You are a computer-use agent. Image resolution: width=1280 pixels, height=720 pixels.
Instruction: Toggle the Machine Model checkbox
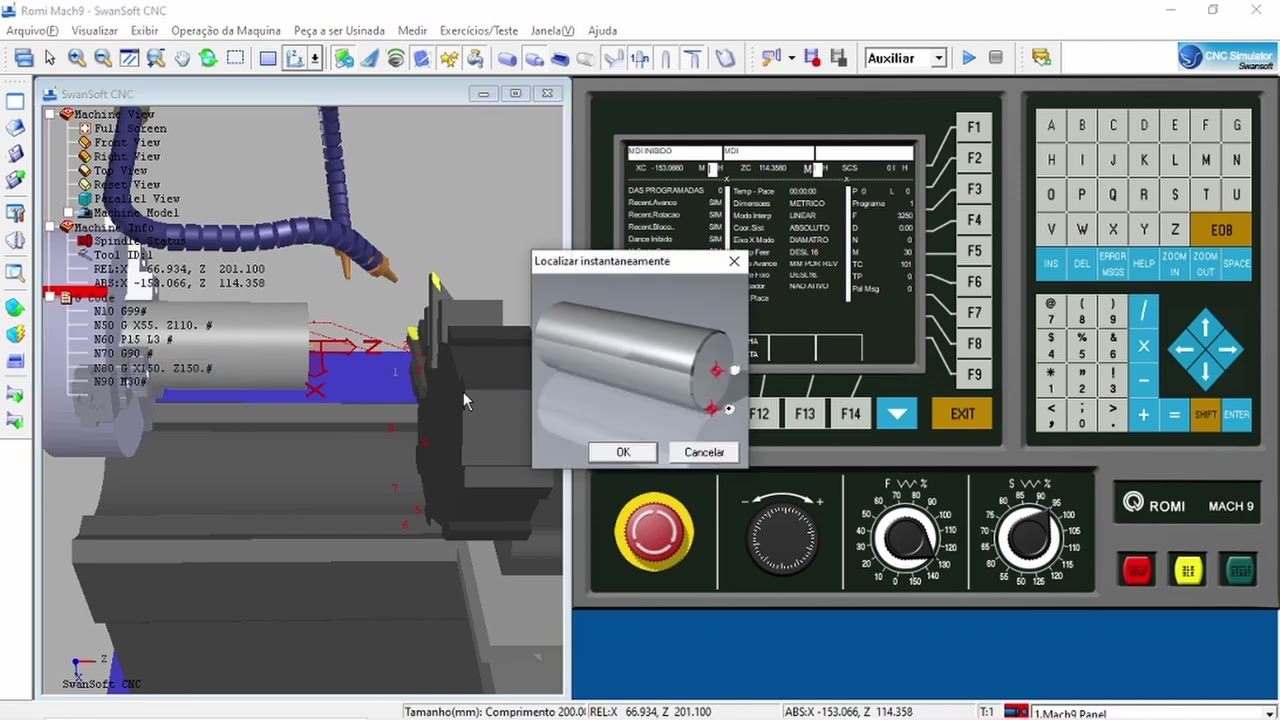pos(69,212)
